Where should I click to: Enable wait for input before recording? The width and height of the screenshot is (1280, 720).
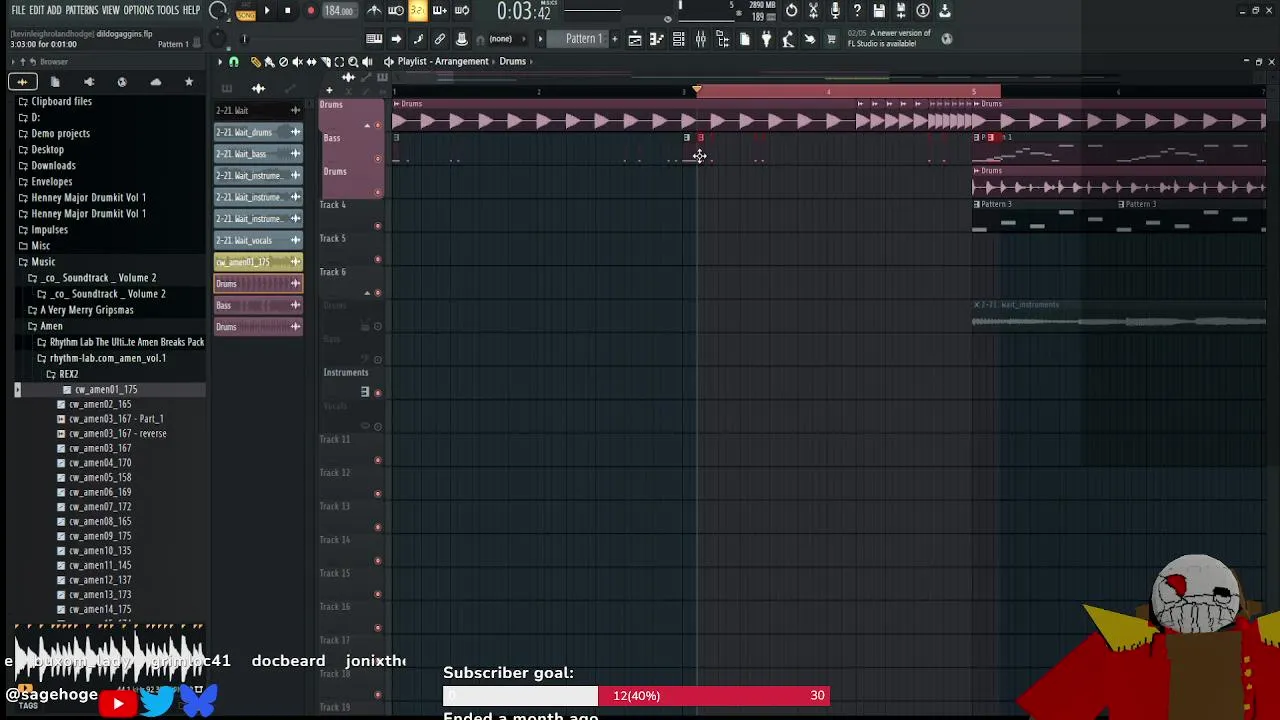[396, 11]
